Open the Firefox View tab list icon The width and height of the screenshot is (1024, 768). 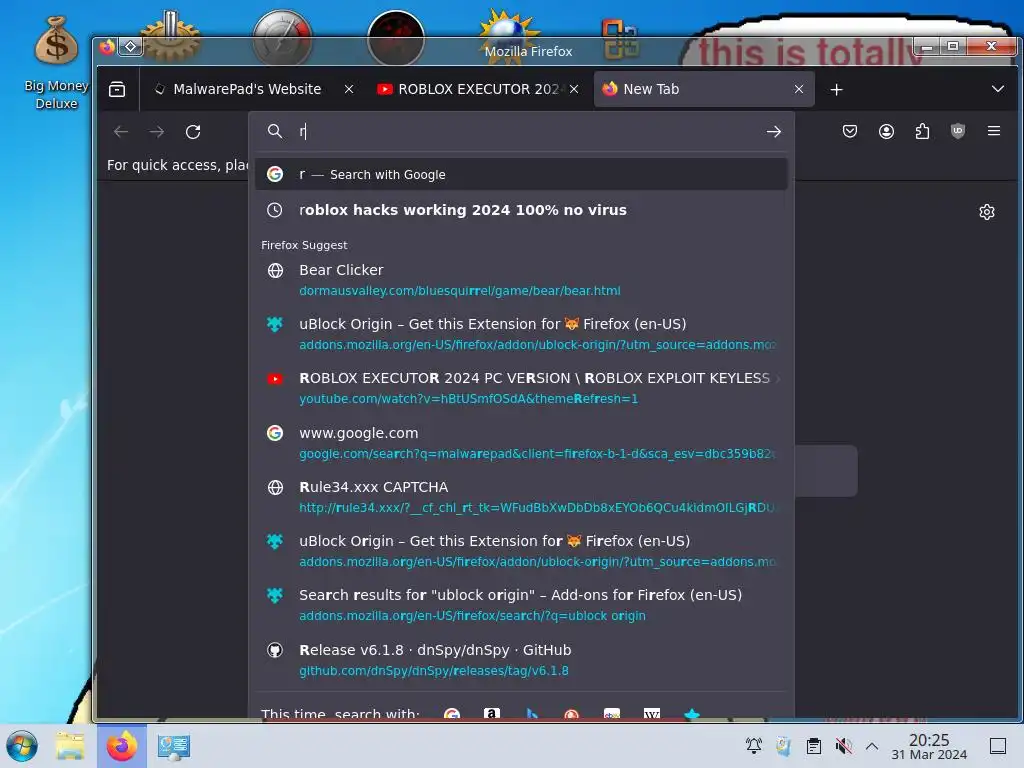pos(117,89)
